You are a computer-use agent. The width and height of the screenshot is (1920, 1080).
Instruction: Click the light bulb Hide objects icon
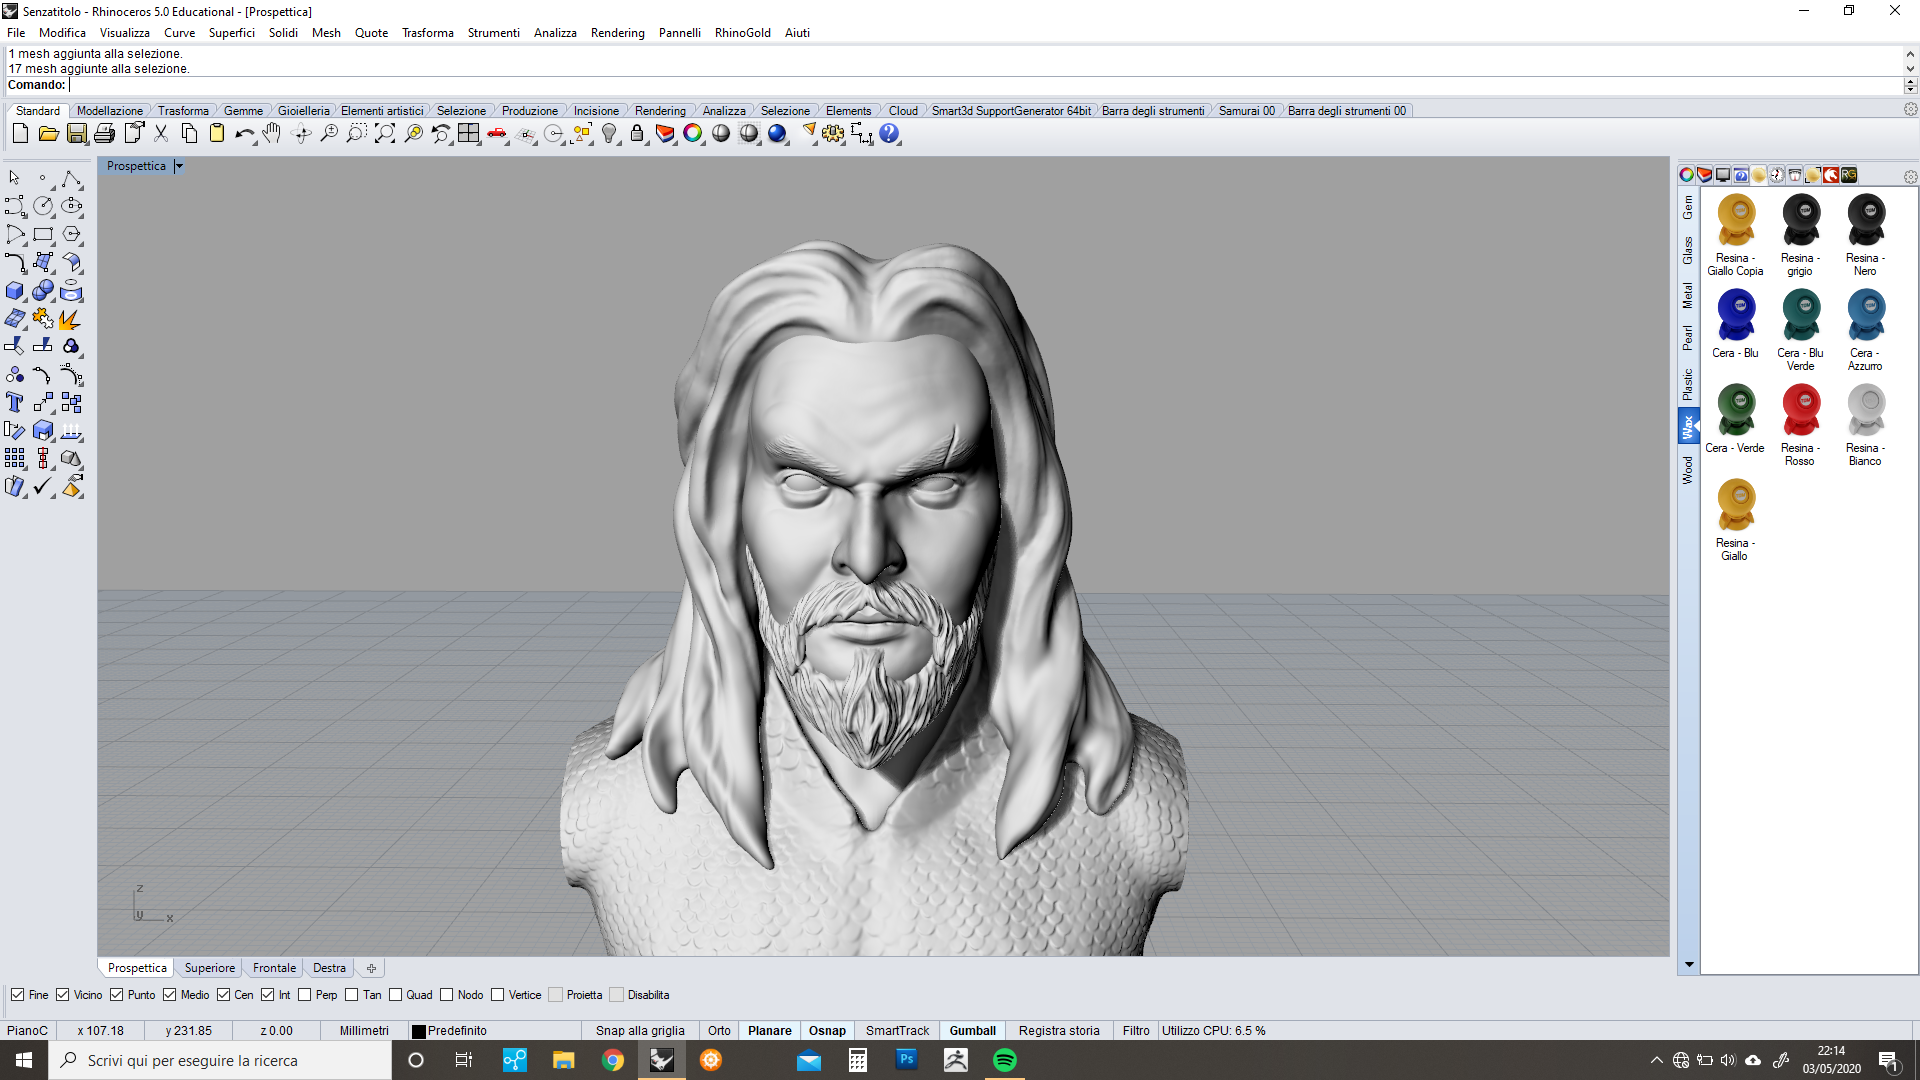[x=609, y=134]
